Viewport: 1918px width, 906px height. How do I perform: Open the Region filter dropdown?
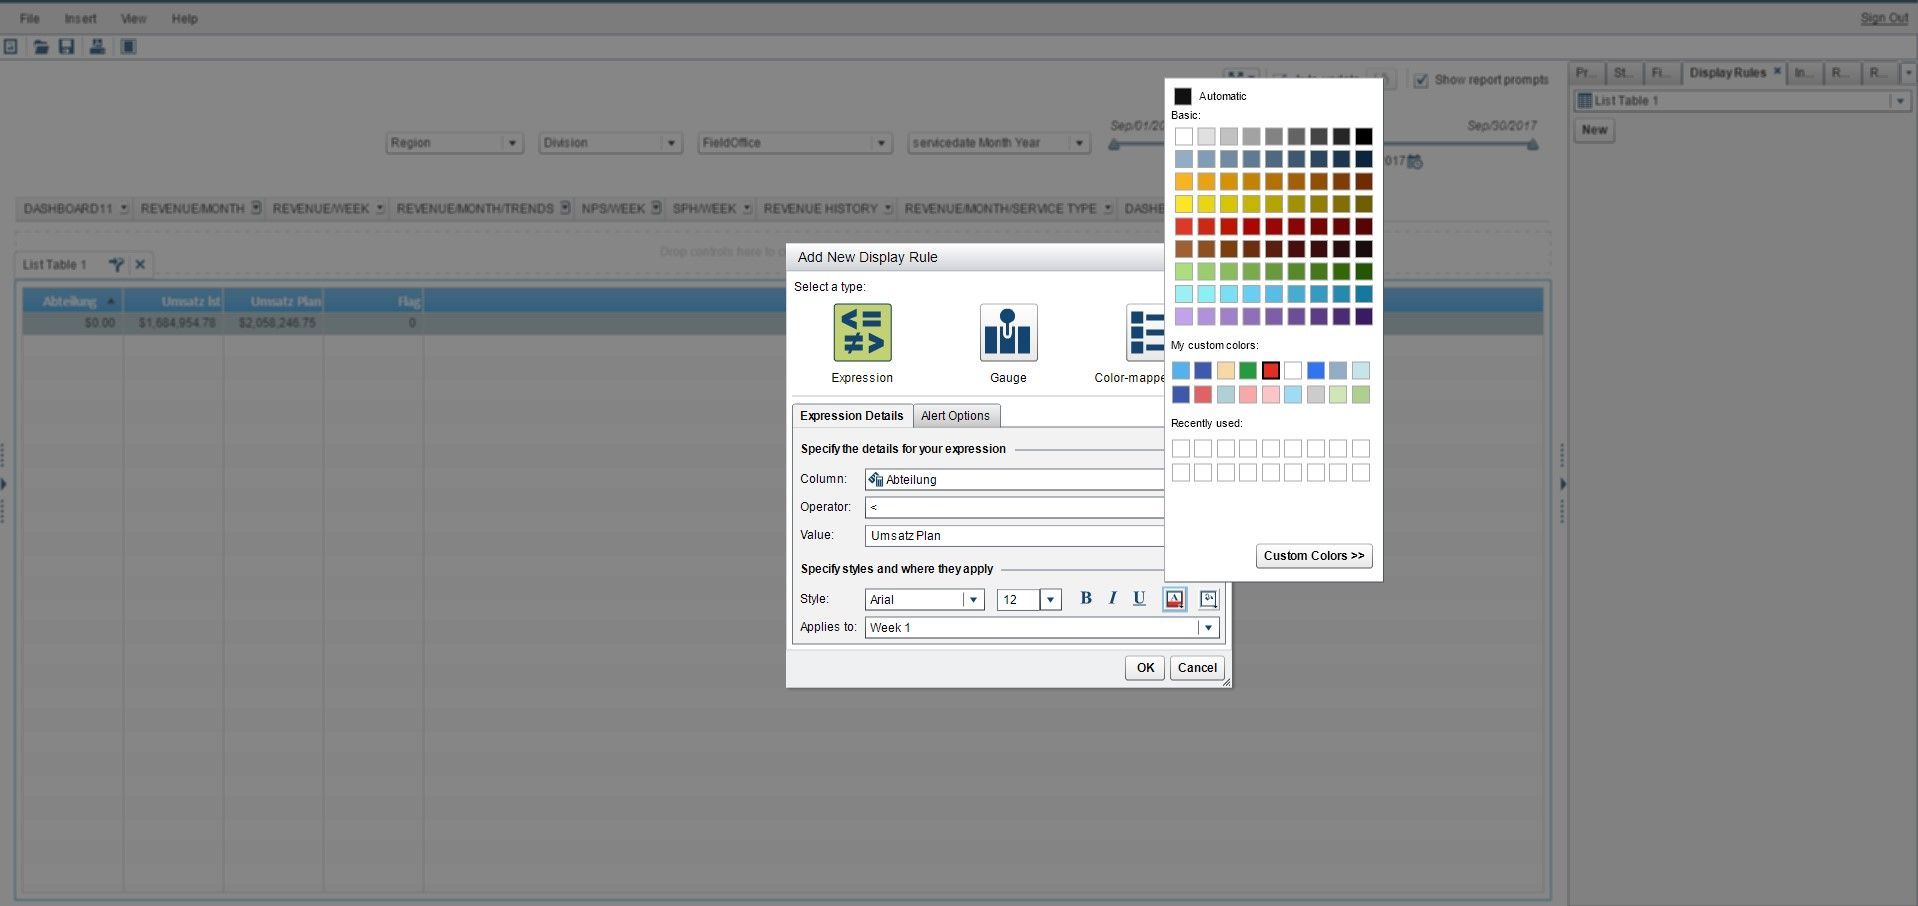[x=513, y=143]
